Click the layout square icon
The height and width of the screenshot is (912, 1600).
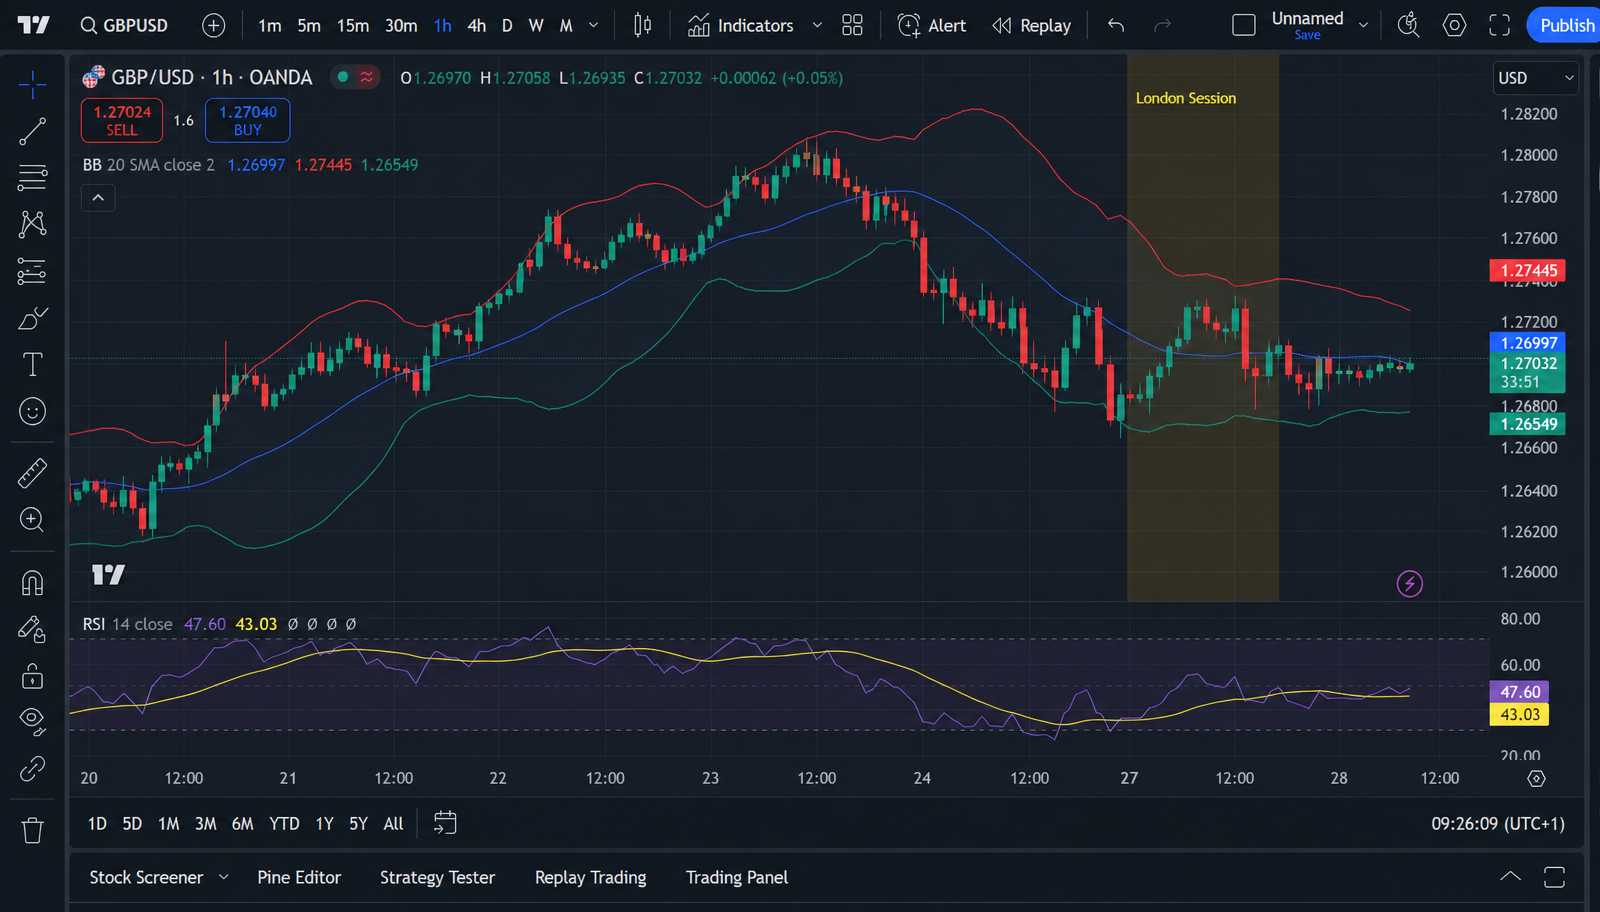pos(1244,25)
